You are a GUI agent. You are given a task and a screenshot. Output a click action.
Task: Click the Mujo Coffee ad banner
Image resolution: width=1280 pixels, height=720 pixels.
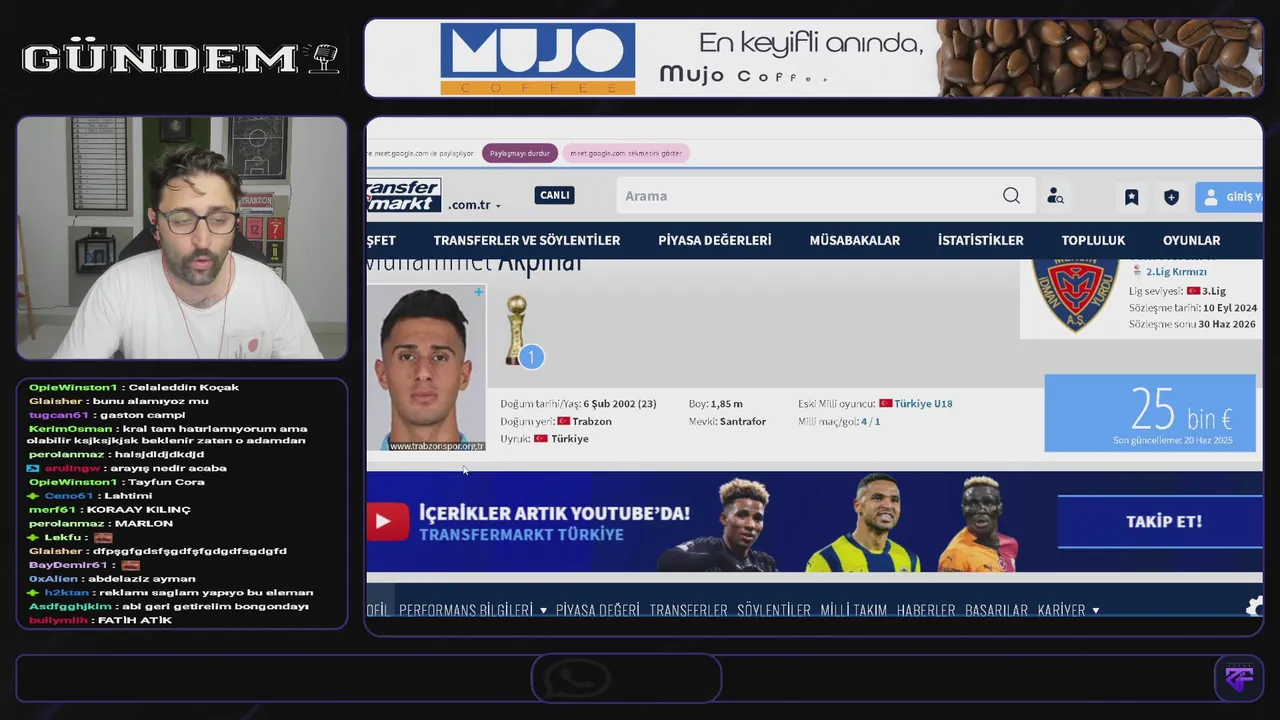point(813,58)
